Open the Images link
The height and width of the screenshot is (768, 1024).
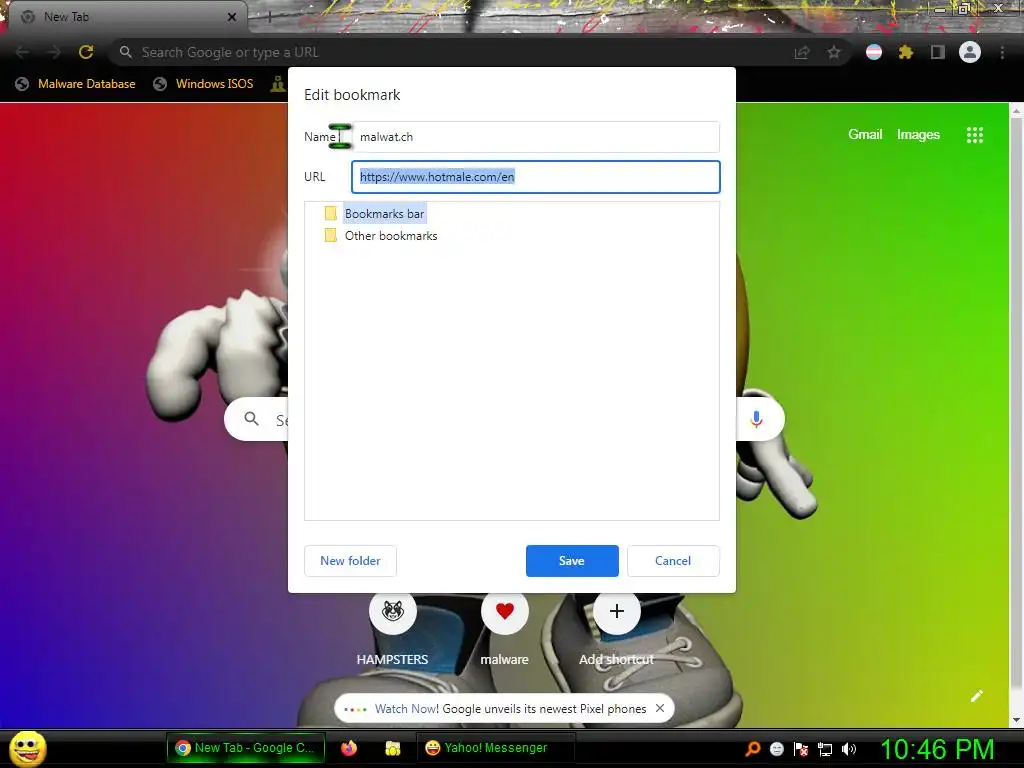pos(918,135)
